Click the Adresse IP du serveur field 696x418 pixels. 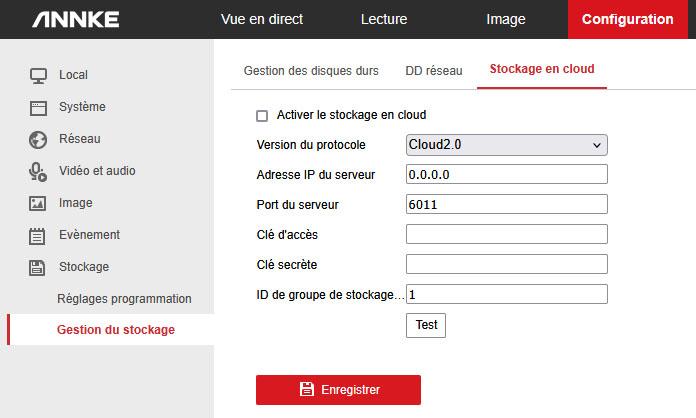click(x=507, y=175)
